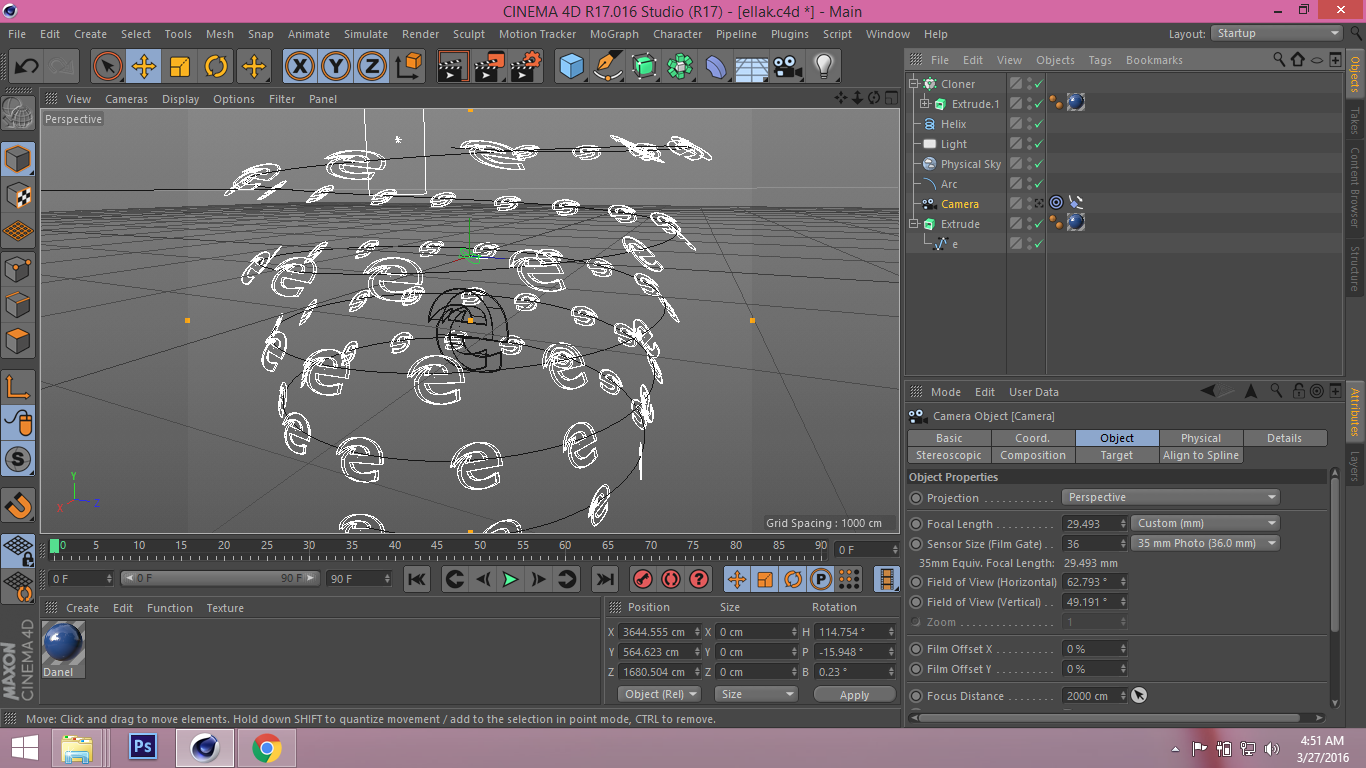Image resolution: width=1366 pixels, height=768 pixels.
Task: Select the Danel material thumbnail
Action: tap(64, 645)
